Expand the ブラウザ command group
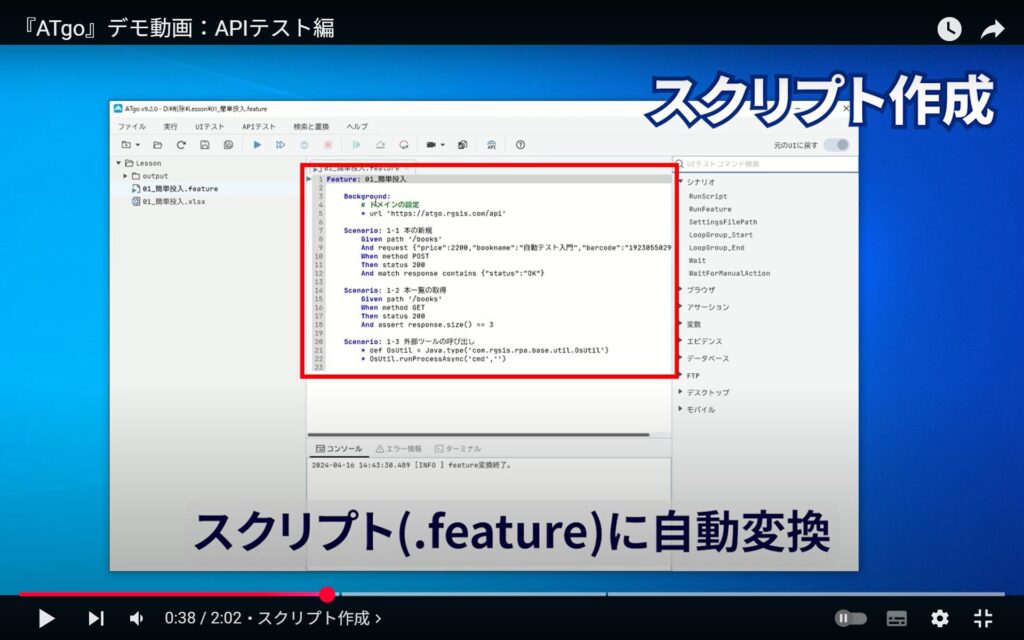 pos(681,289)
